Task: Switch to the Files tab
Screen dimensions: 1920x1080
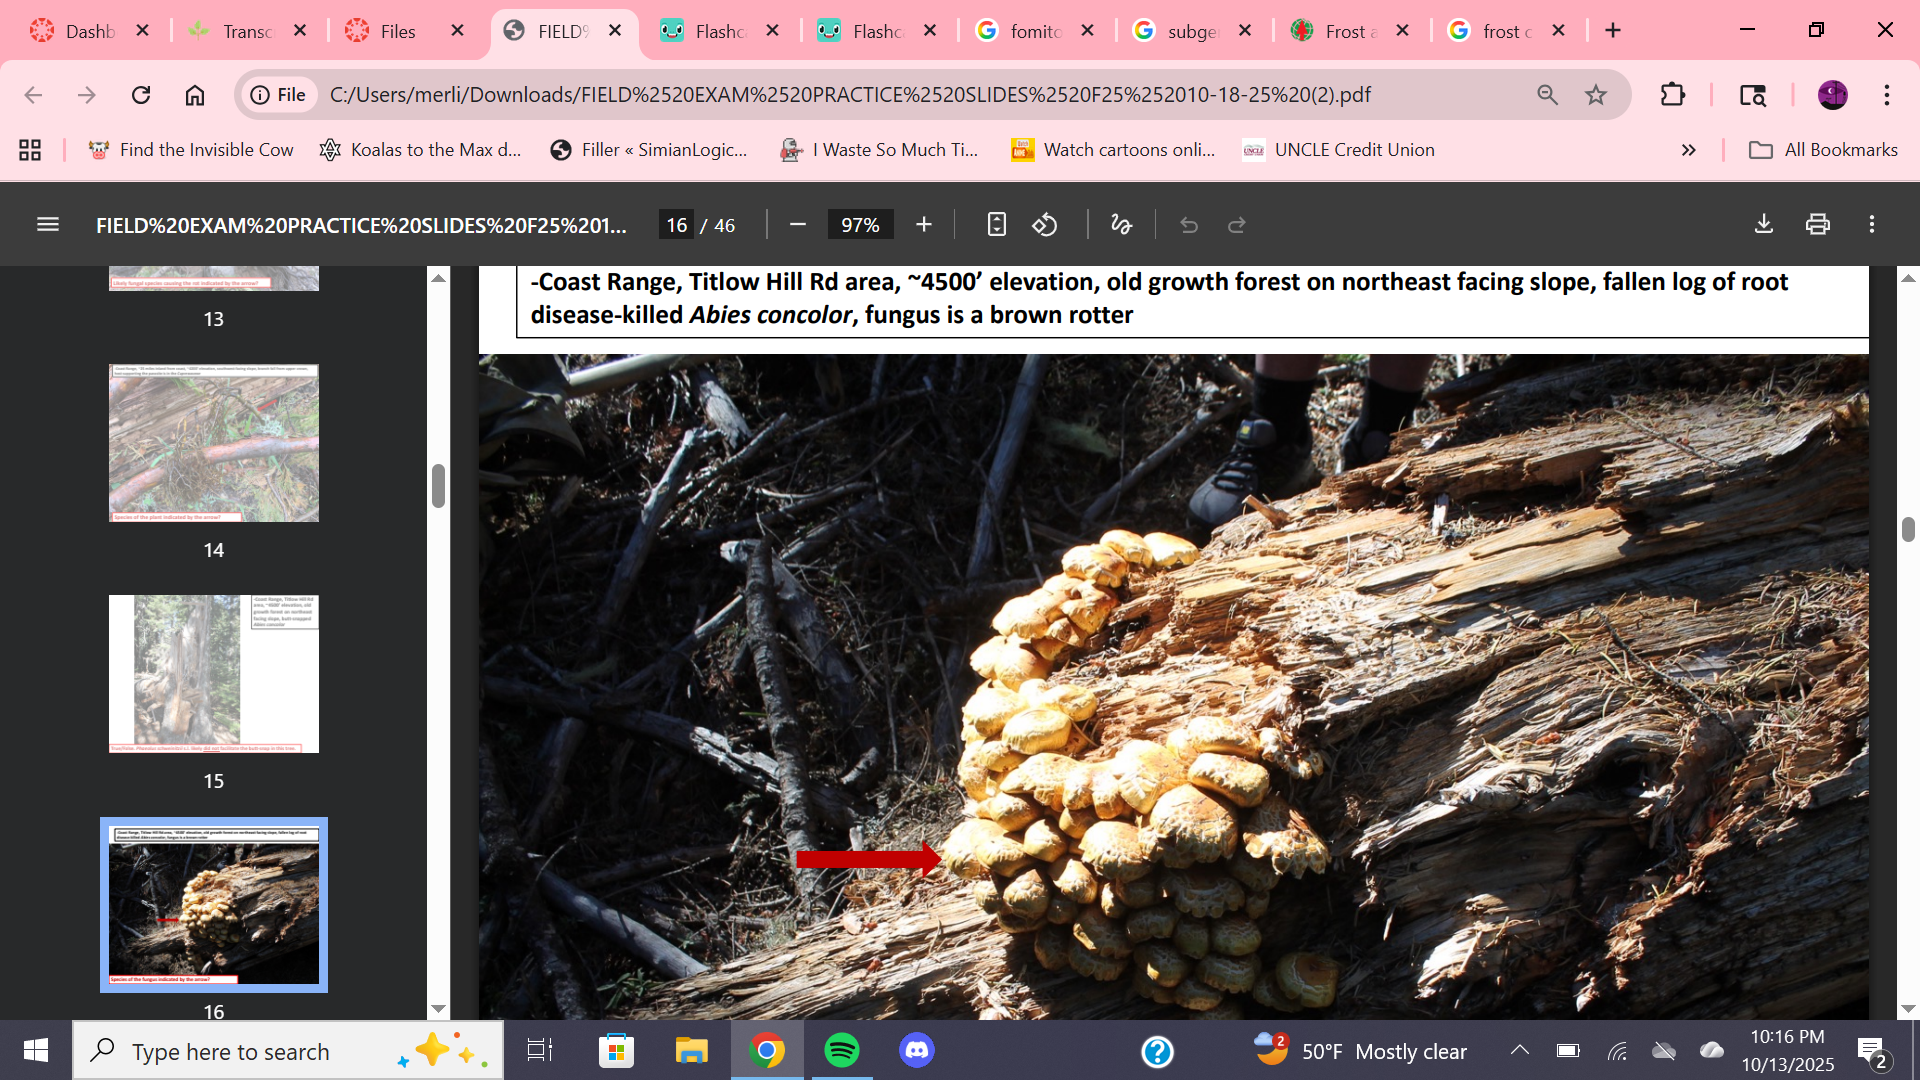Action: [397, 31]
